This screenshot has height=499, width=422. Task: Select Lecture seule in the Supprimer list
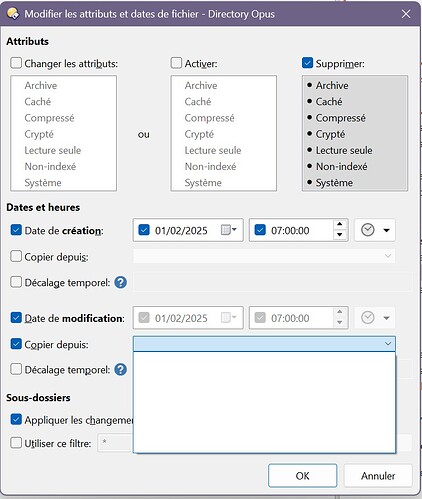click(344, 150)
